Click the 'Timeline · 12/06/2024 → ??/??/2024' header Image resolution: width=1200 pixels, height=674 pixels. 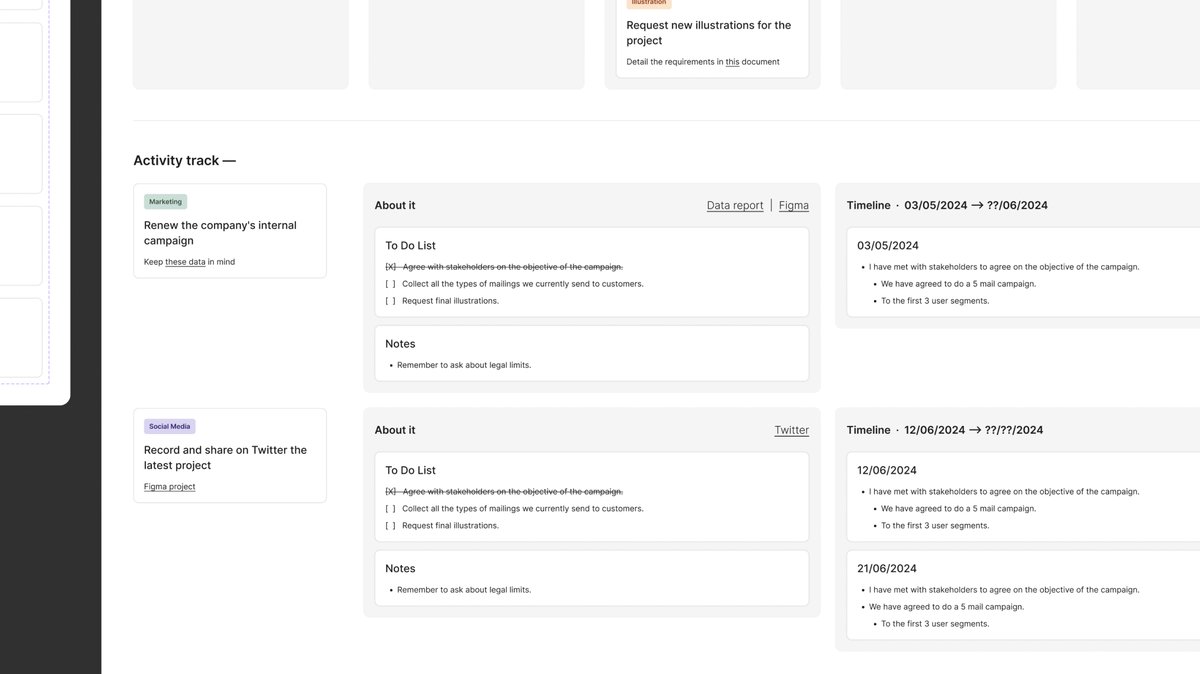pos(945,430)
